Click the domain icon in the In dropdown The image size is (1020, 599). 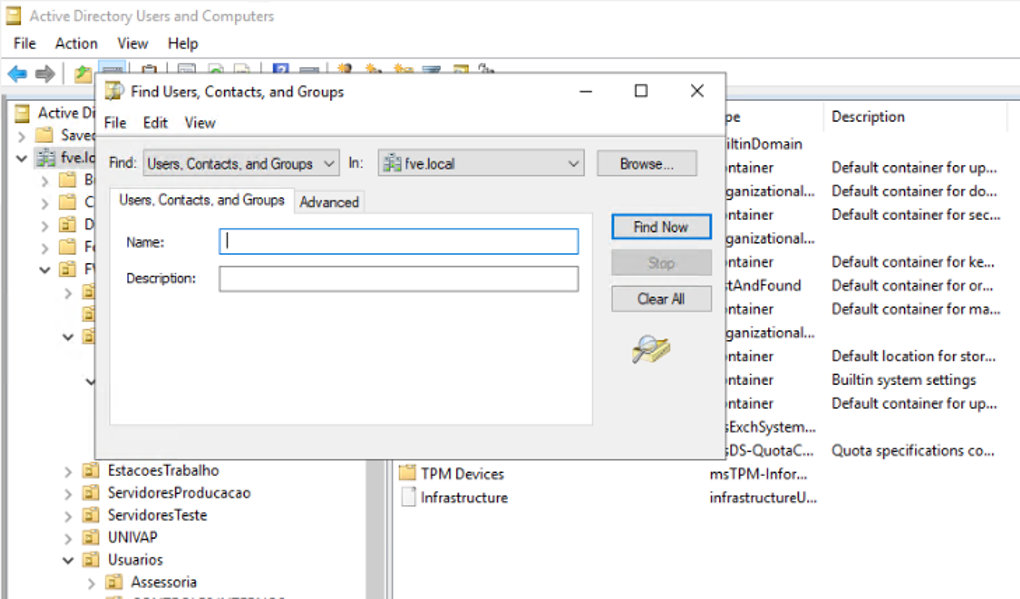pyautogui.click(x=392, y=163)
